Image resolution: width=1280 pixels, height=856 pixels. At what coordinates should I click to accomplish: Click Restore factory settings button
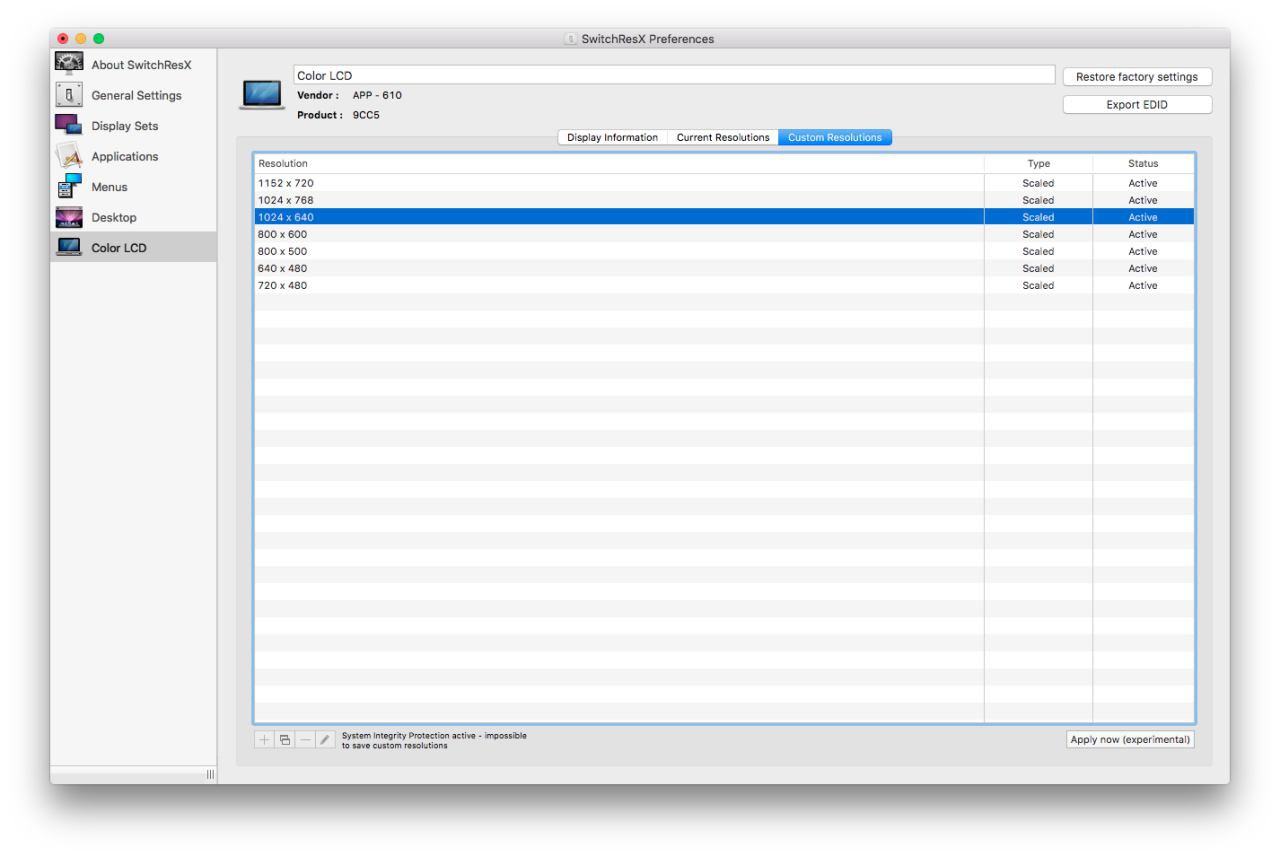1137,76
